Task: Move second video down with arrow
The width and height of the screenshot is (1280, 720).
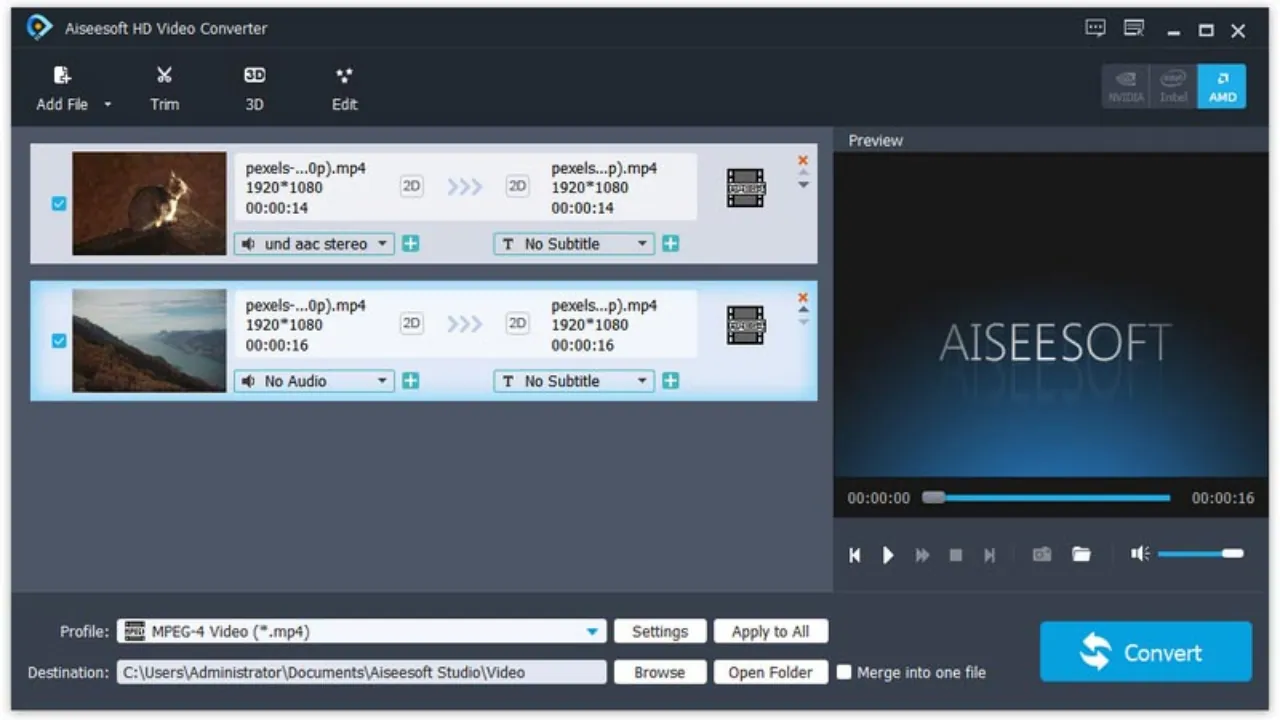Action: coord(803,322)
